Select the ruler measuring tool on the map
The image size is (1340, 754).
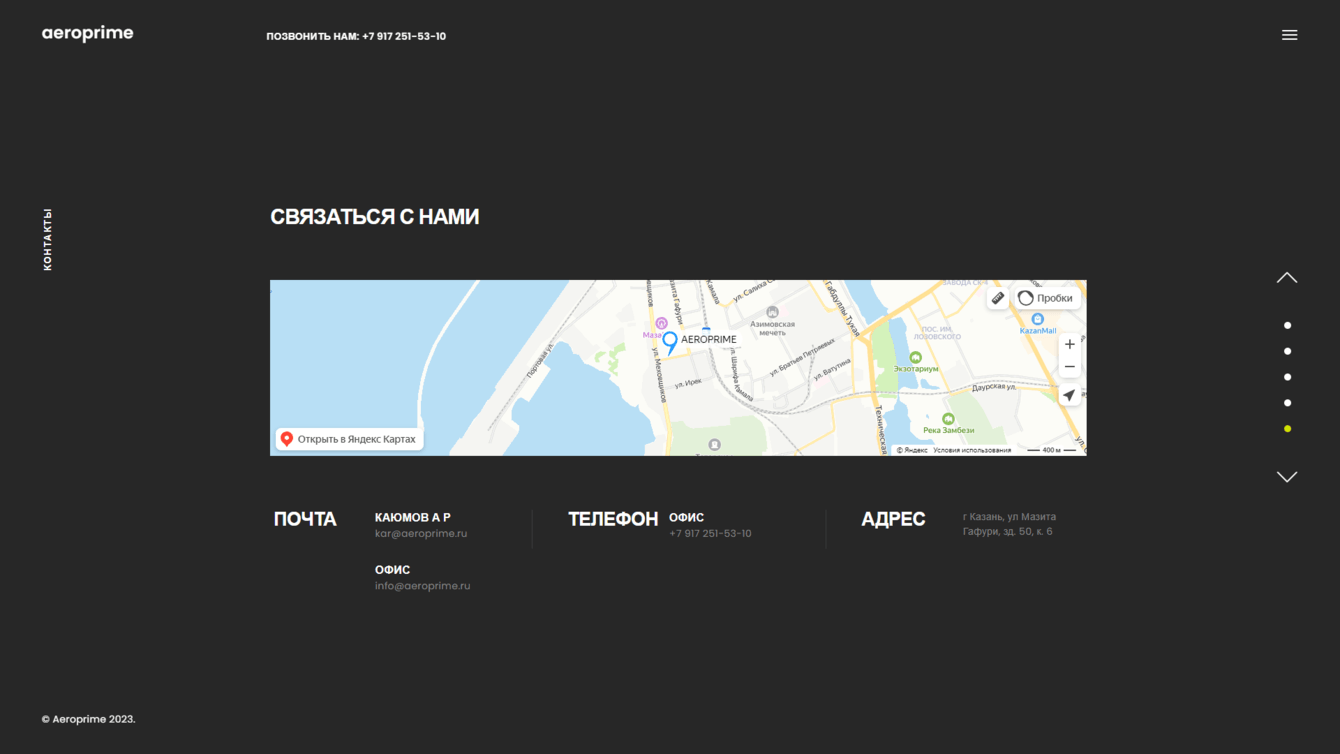coord(998,298)
